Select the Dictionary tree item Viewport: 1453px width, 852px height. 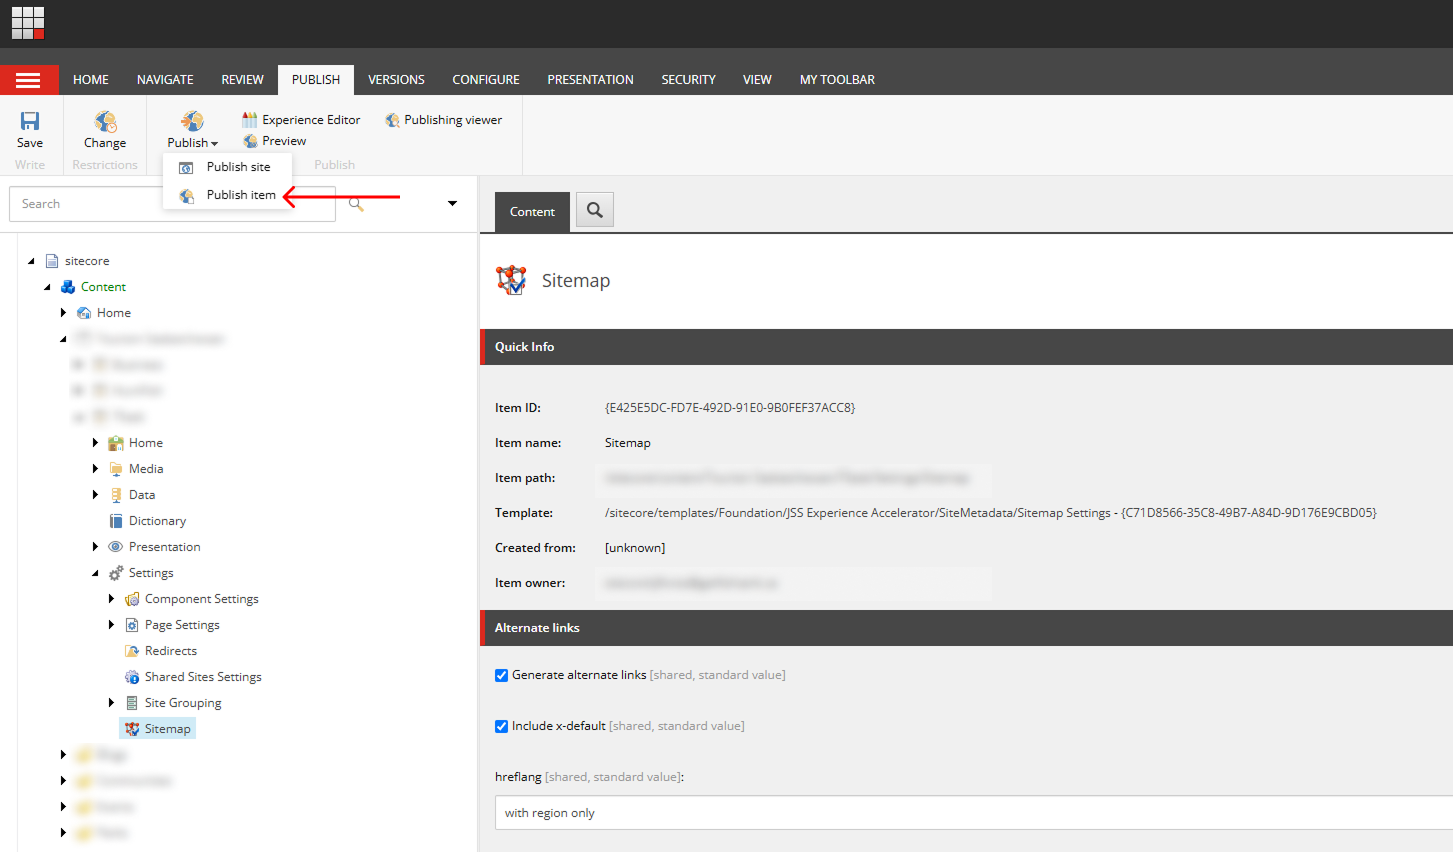tap(157, 521)
